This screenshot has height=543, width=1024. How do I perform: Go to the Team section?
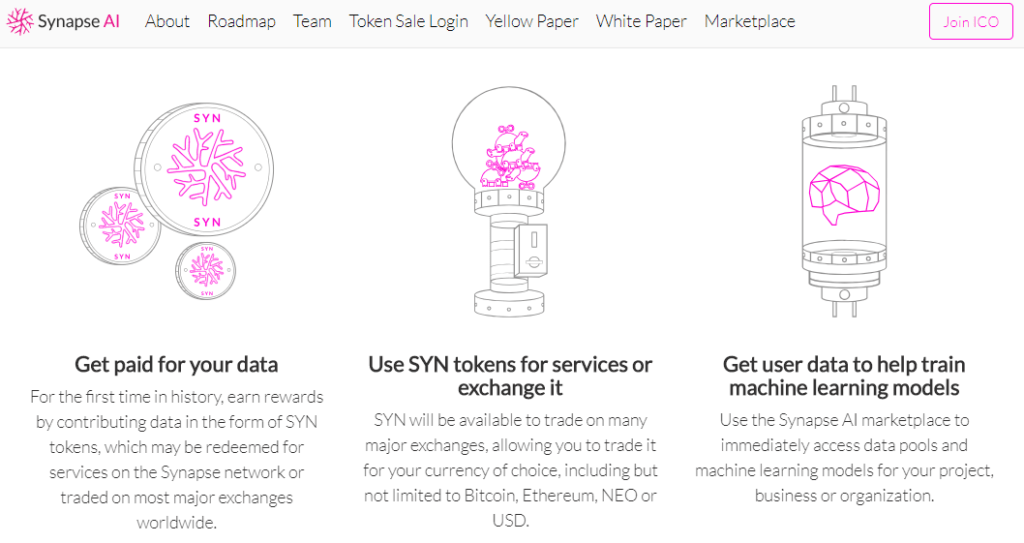pyautogui.click(x=312, y=22)
